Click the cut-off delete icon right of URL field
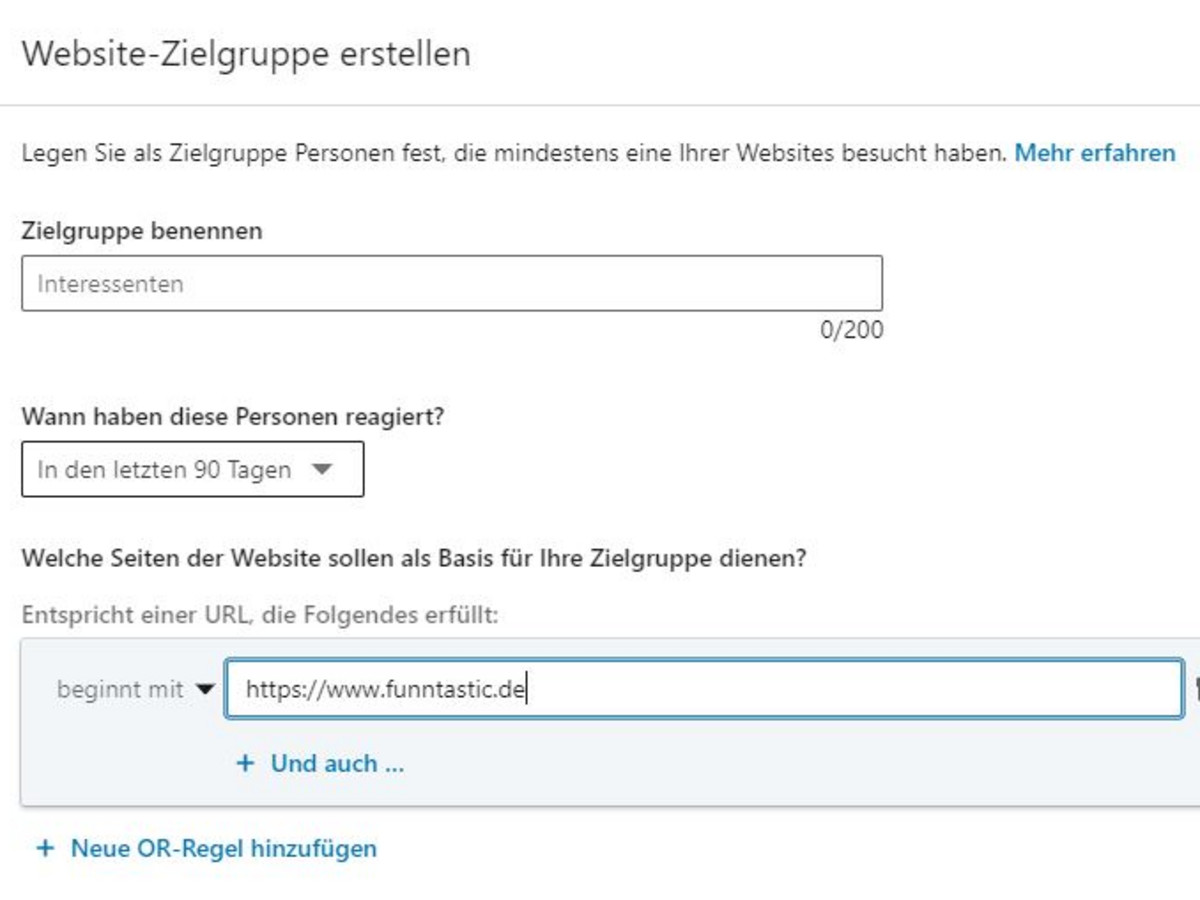The width and height of the screenshot is (1200, 900). click(x=1195, y=688)
